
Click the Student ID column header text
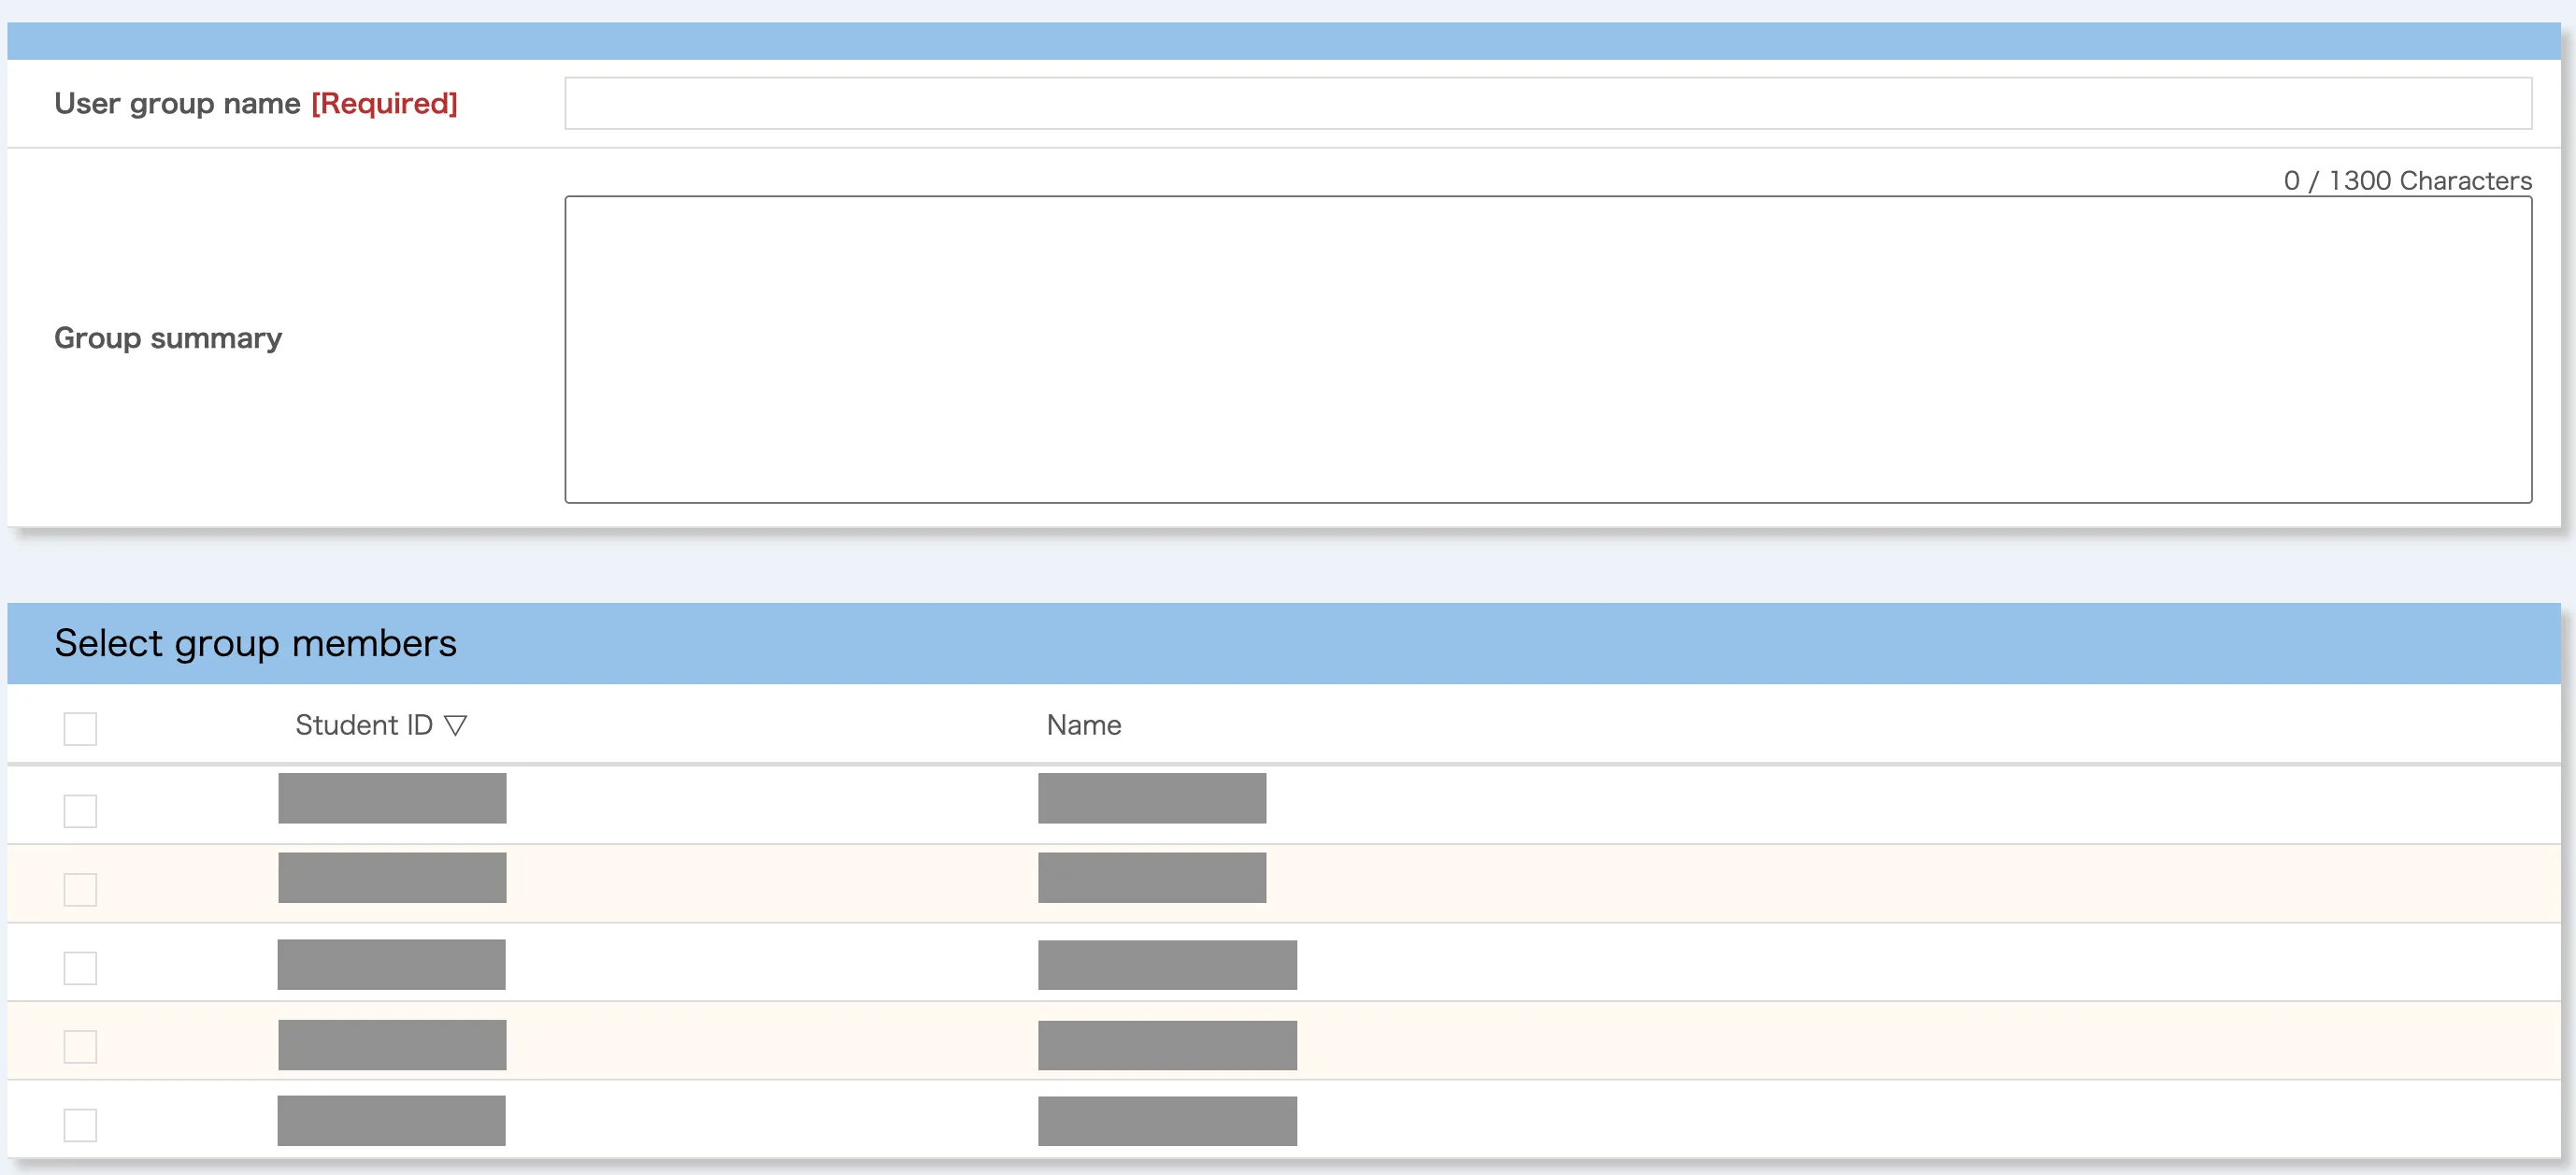[x=363, y=725]
